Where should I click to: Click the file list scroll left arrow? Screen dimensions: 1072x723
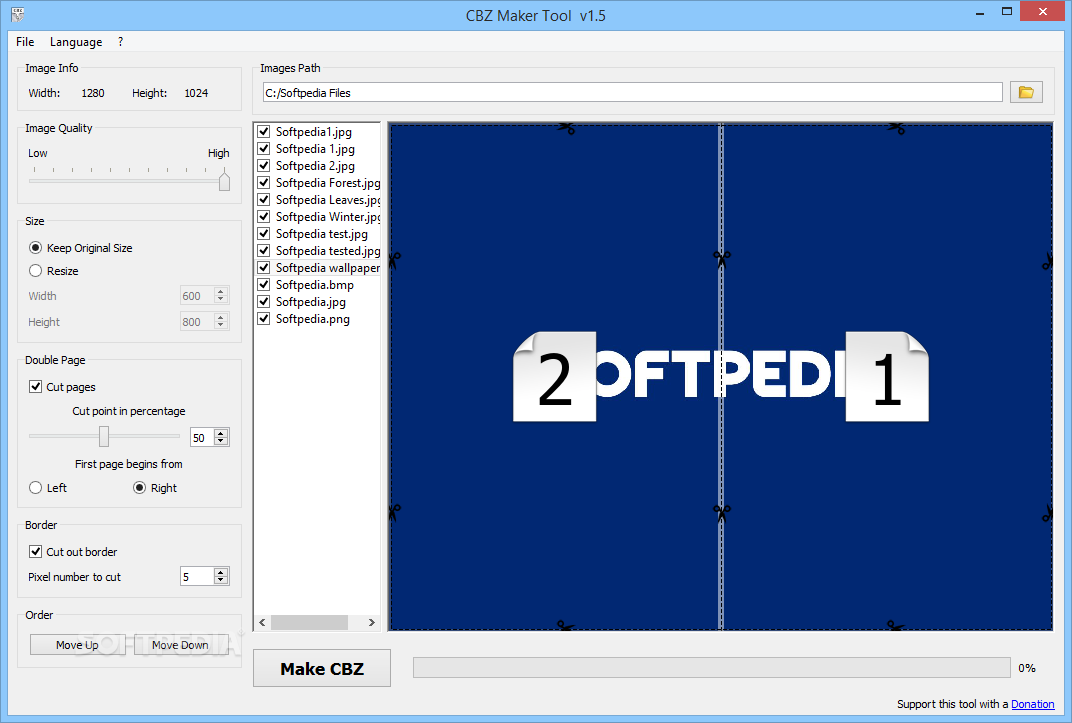[x=262, y=623]
